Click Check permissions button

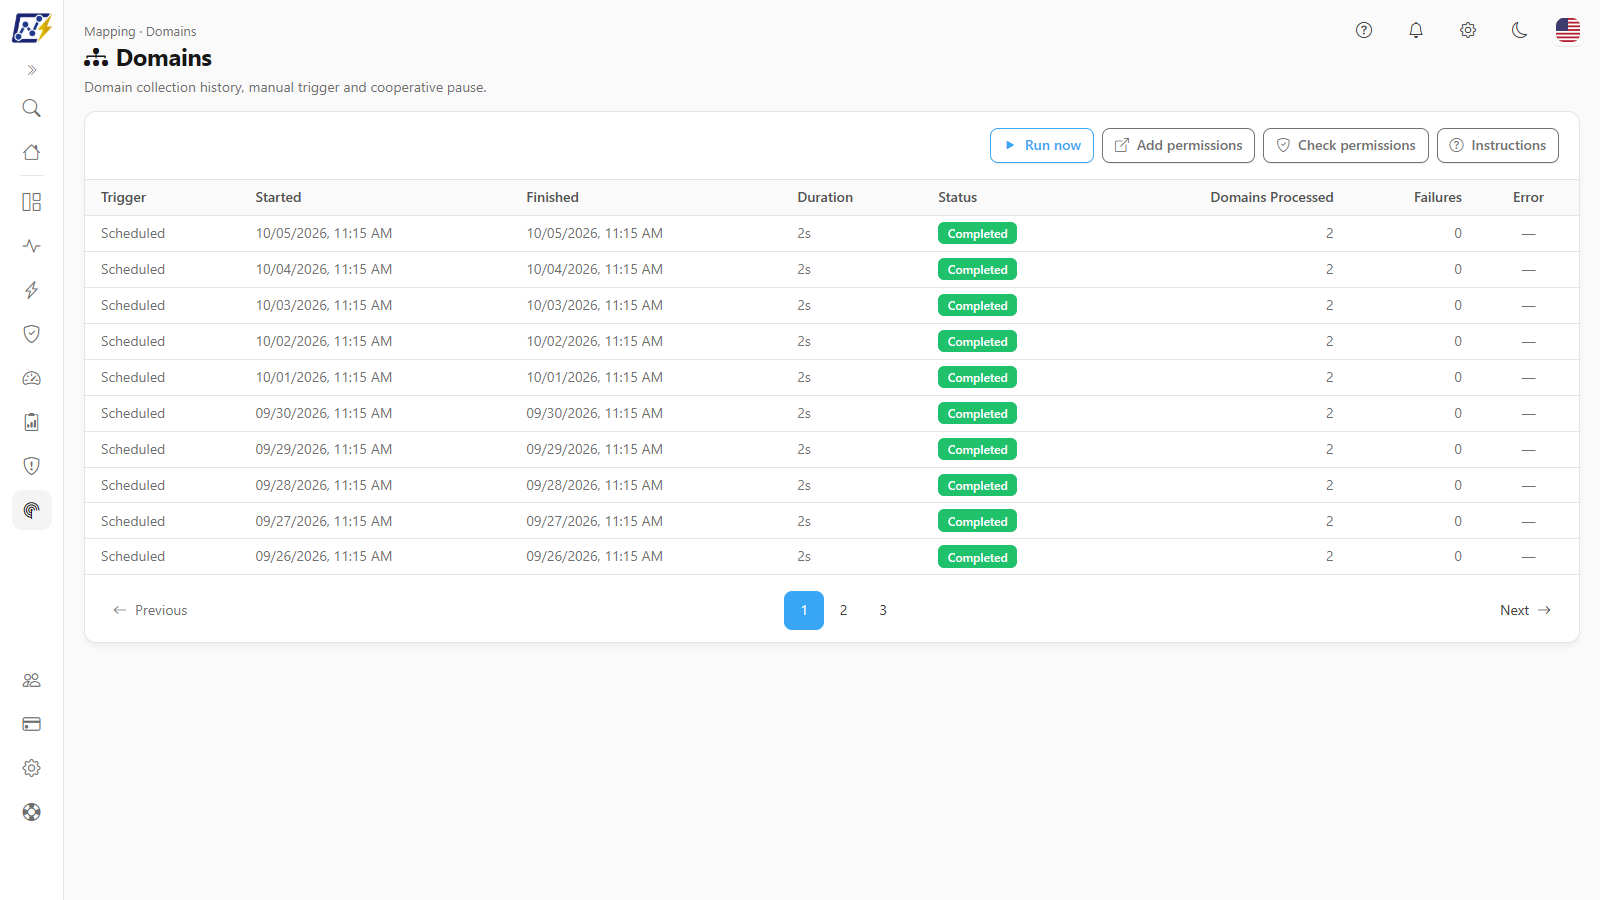pyautogui.click(x=1346, y=145)
